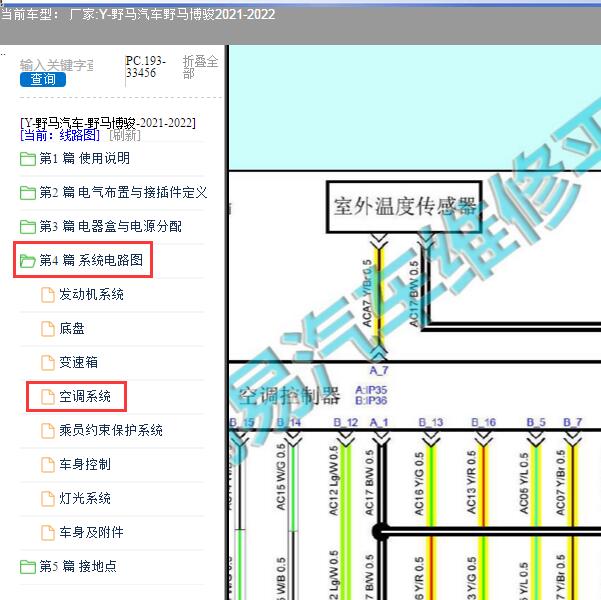Expand 第5篇 接地点 chapter
This screenshot has height=600, width=601.
tap(78, 566)
